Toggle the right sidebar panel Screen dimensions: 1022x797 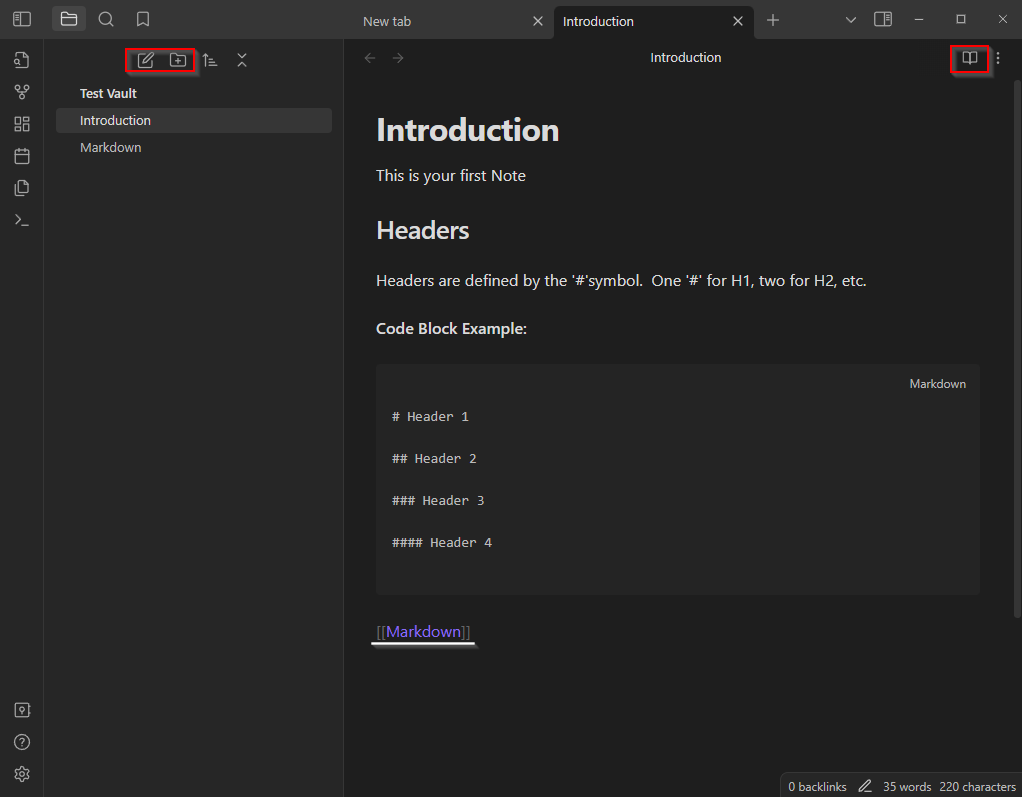(883, 20)
